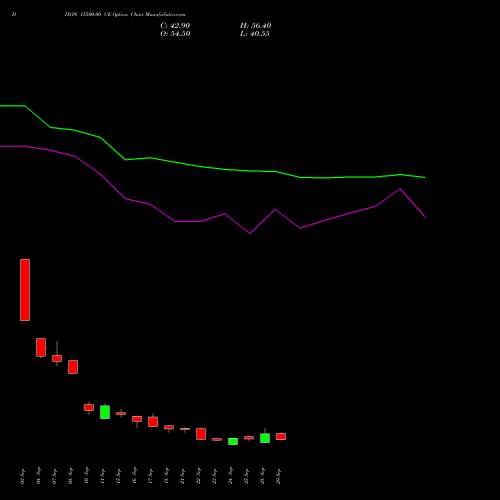This screenshot has width=500, height=500.
Task: Select the green candlestick above 24 Sep
Action: tap(233, 441)
